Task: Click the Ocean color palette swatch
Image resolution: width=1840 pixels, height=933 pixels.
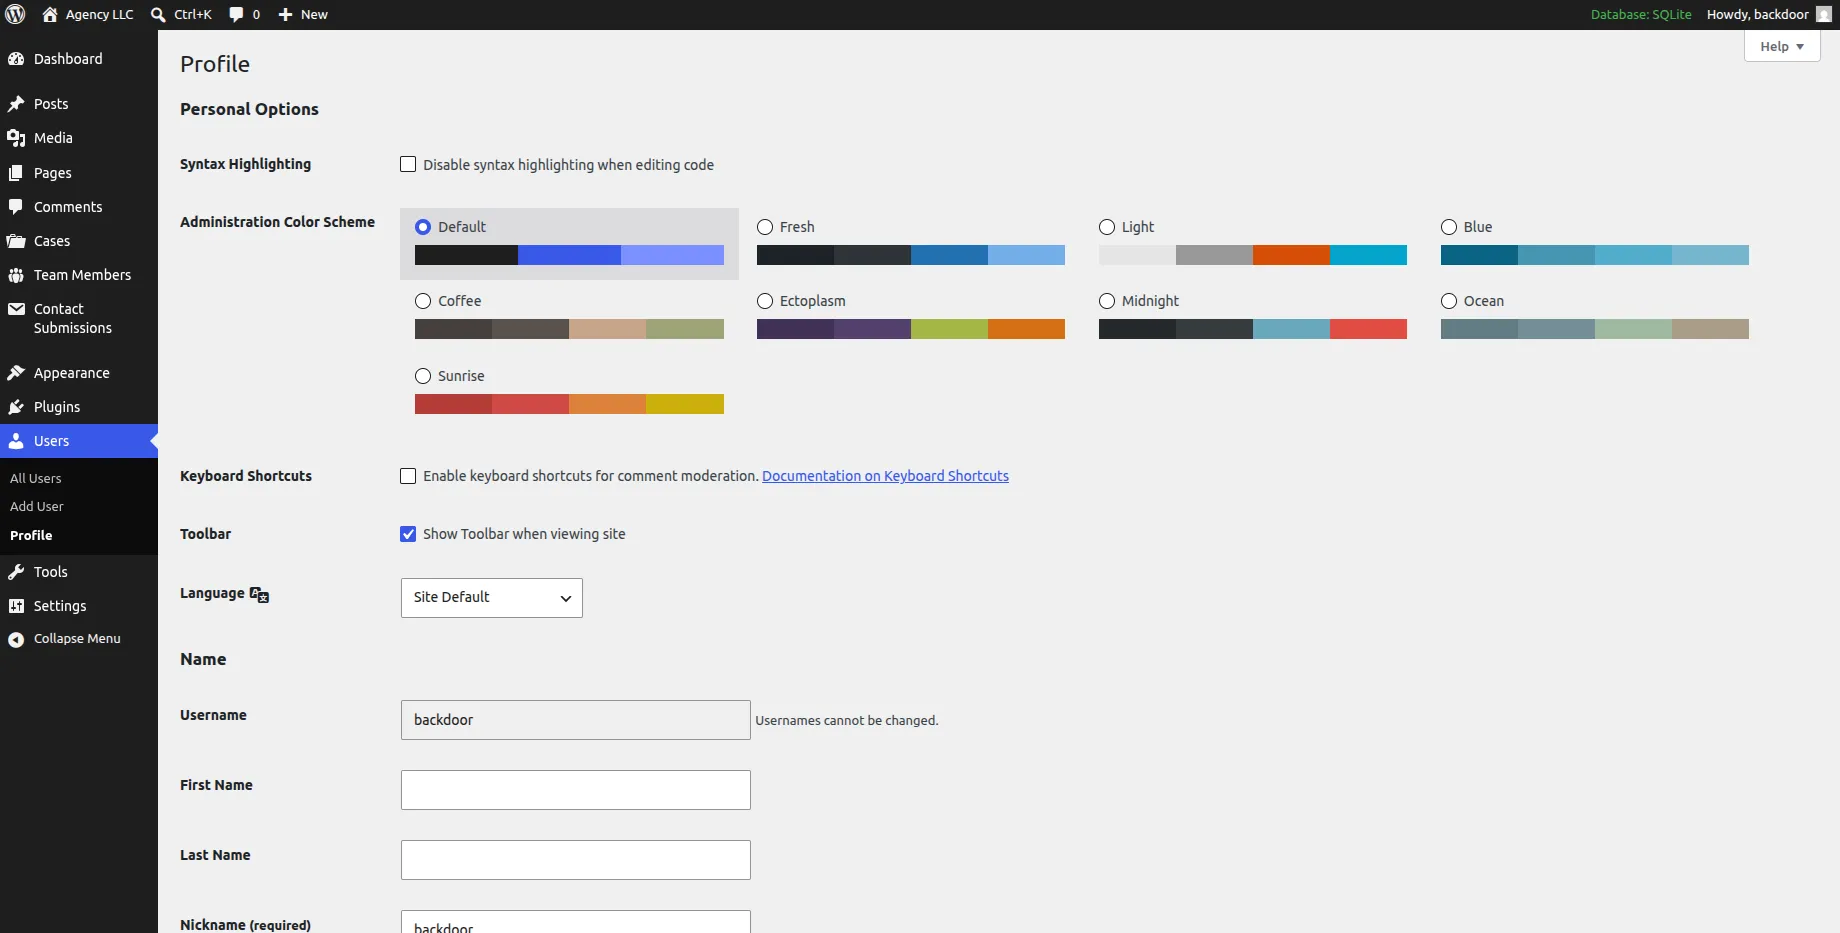Action: [1595, 329]
